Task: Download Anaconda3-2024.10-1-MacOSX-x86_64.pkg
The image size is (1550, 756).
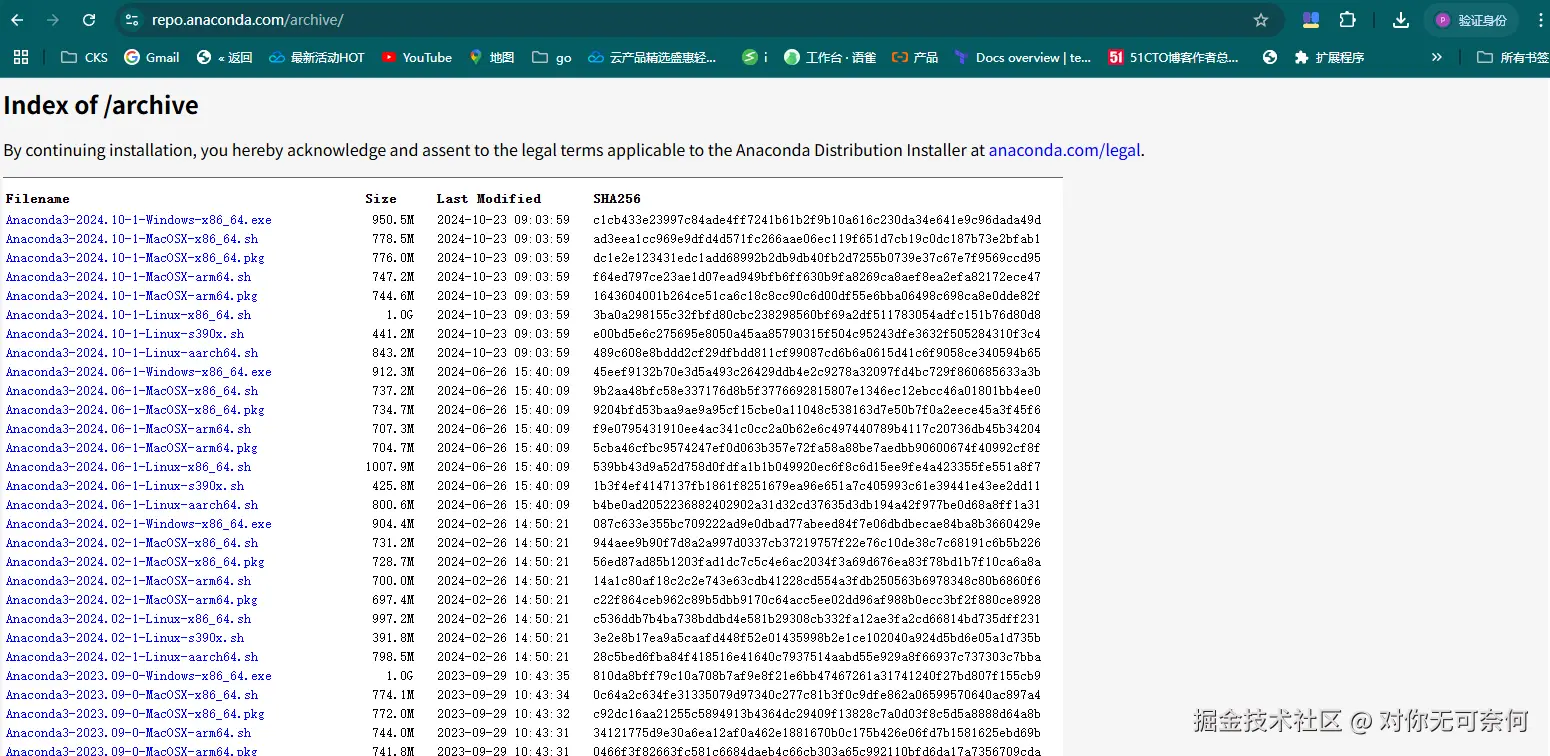Action: (135, 258)
